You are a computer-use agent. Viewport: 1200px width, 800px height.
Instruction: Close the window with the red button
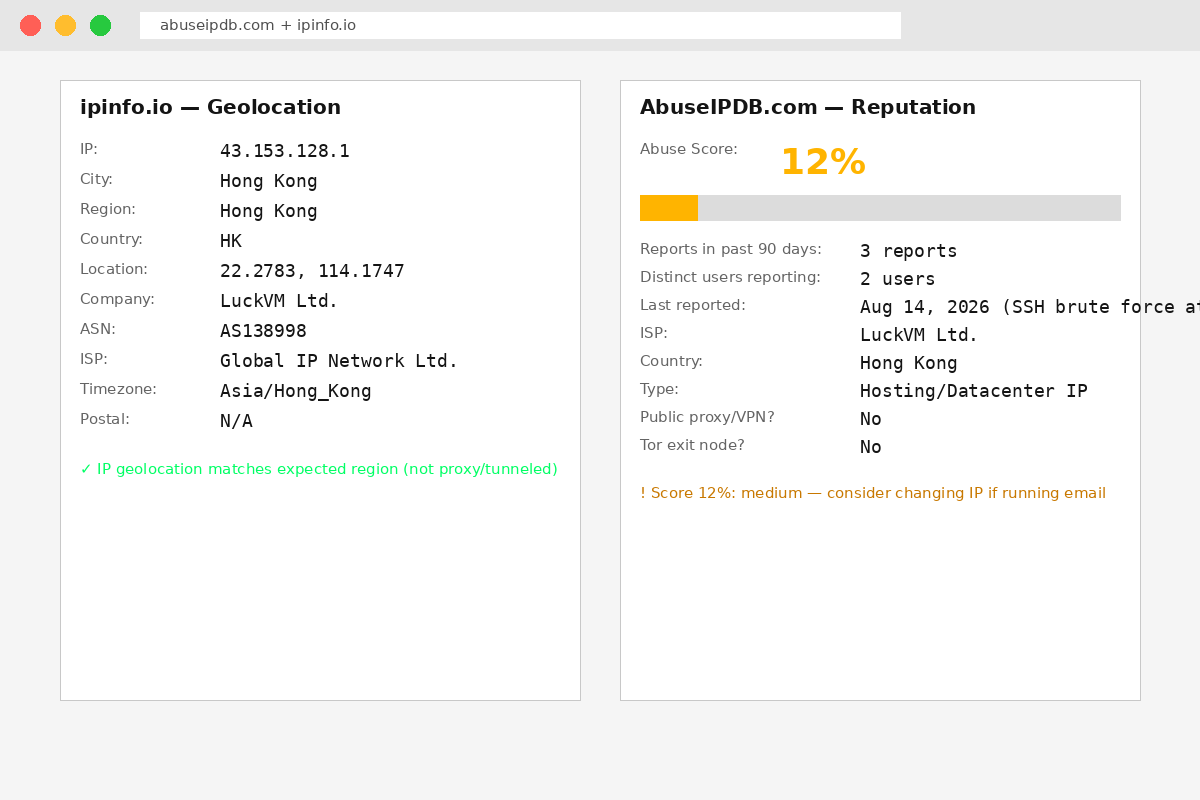[31, 25]
